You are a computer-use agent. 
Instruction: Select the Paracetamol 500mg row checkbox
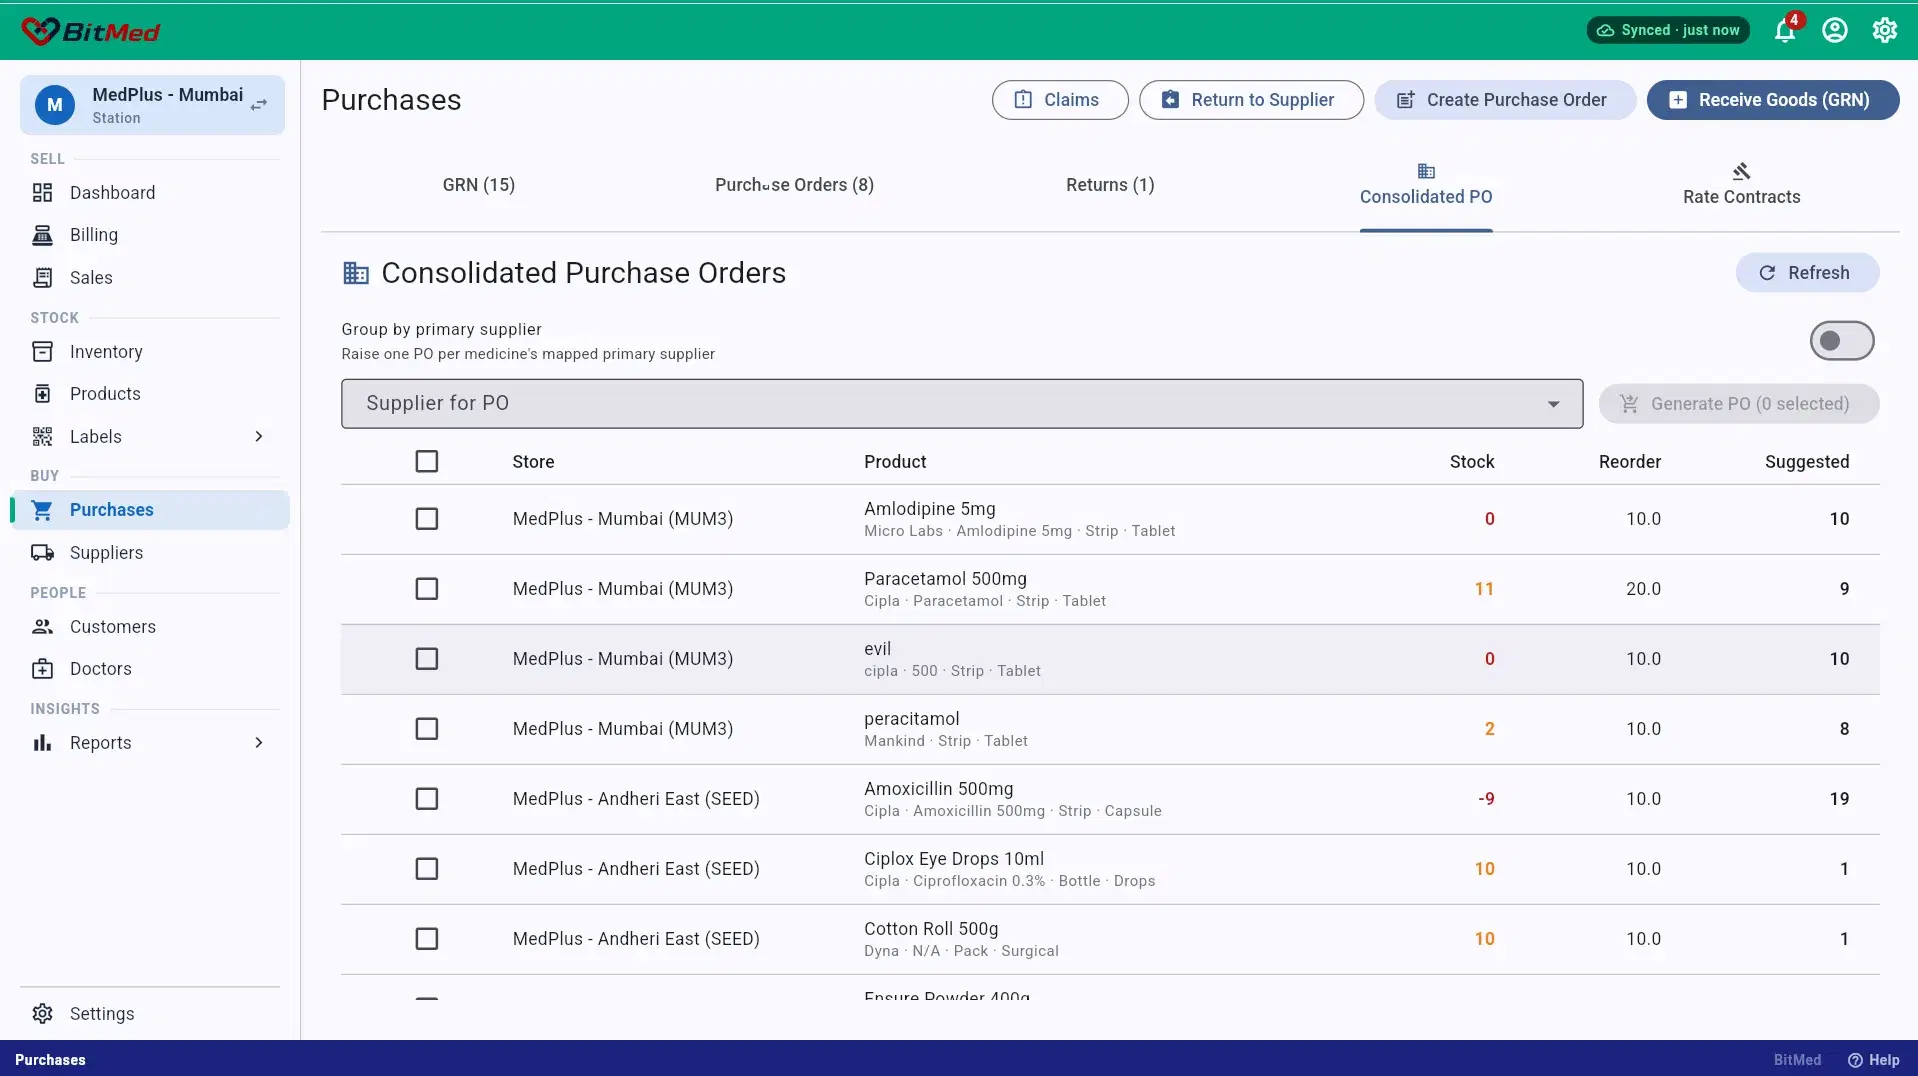point(427,589)
